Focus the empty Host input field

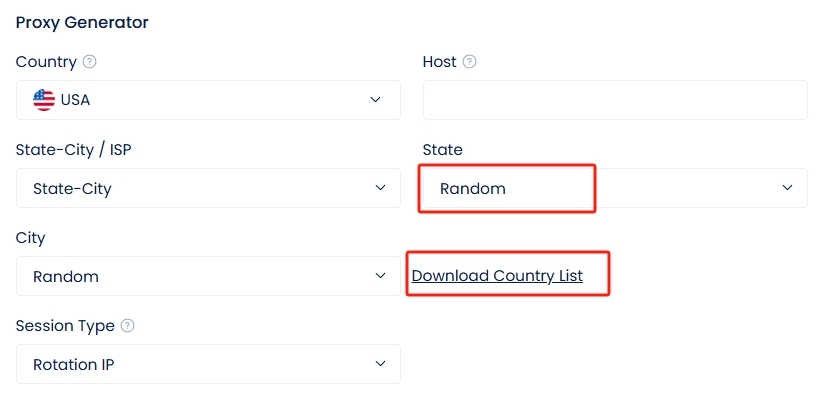[615, 100]
